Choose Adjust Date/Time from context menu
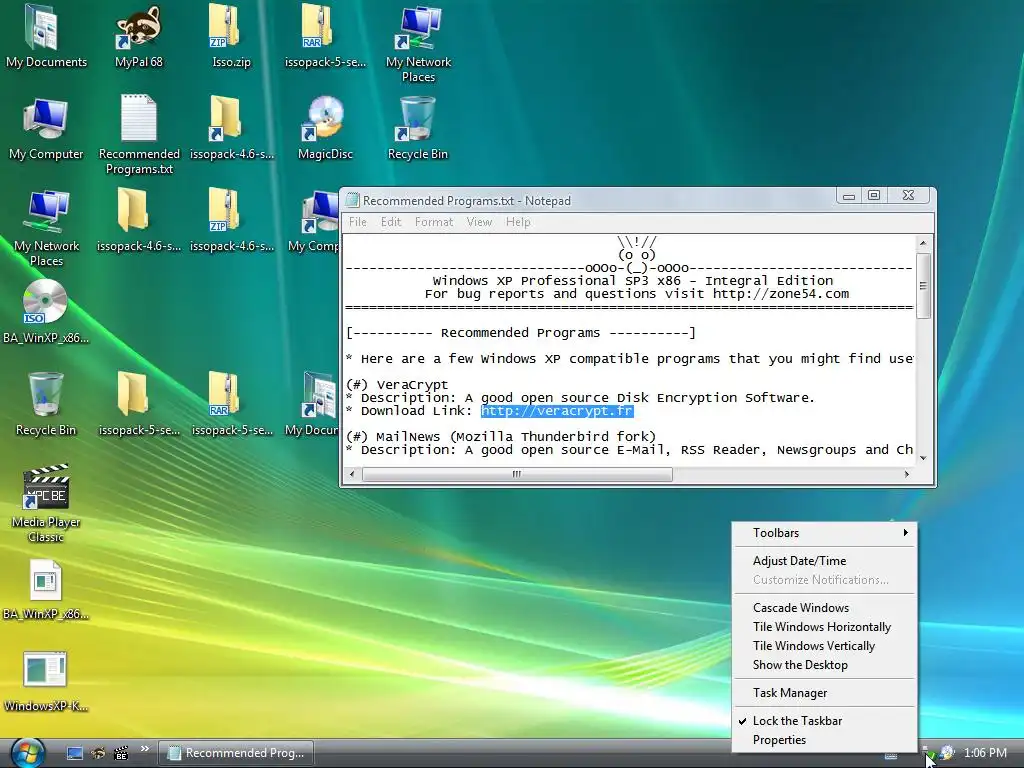The image size is (1024, 768). pos(825,560)
